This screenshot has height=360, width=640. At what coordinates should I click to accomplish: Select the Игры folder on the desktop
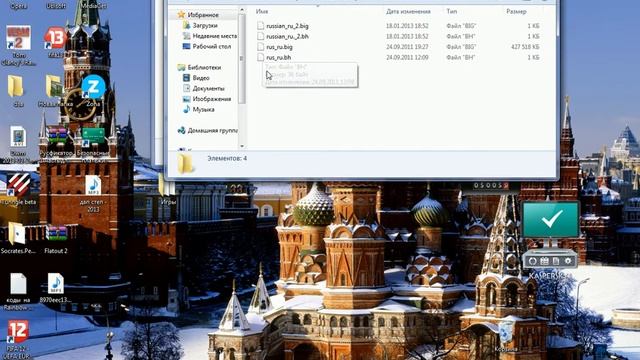167,189
